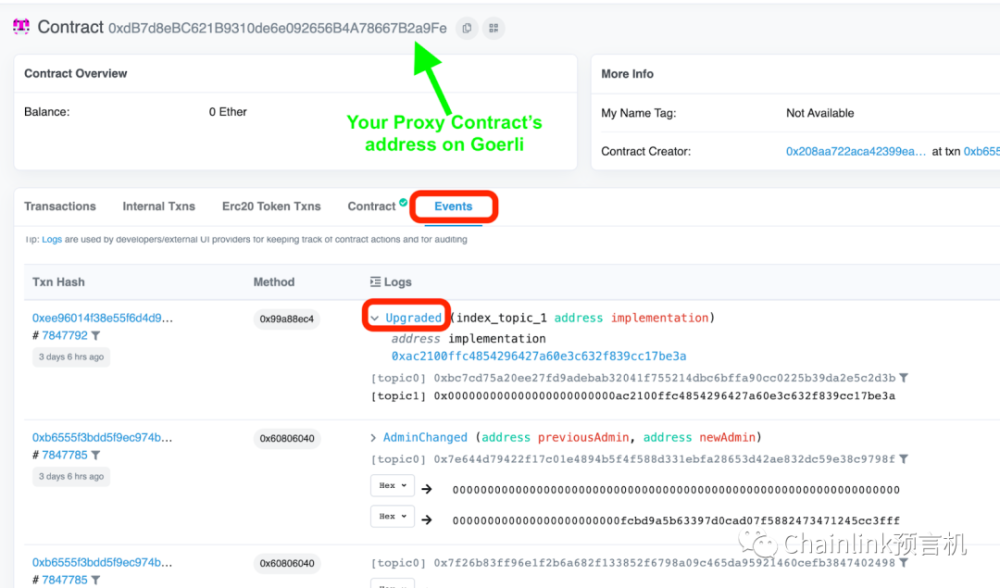Filter by block 7847792
1000x588 pixels.
click(x=96, y=335)
